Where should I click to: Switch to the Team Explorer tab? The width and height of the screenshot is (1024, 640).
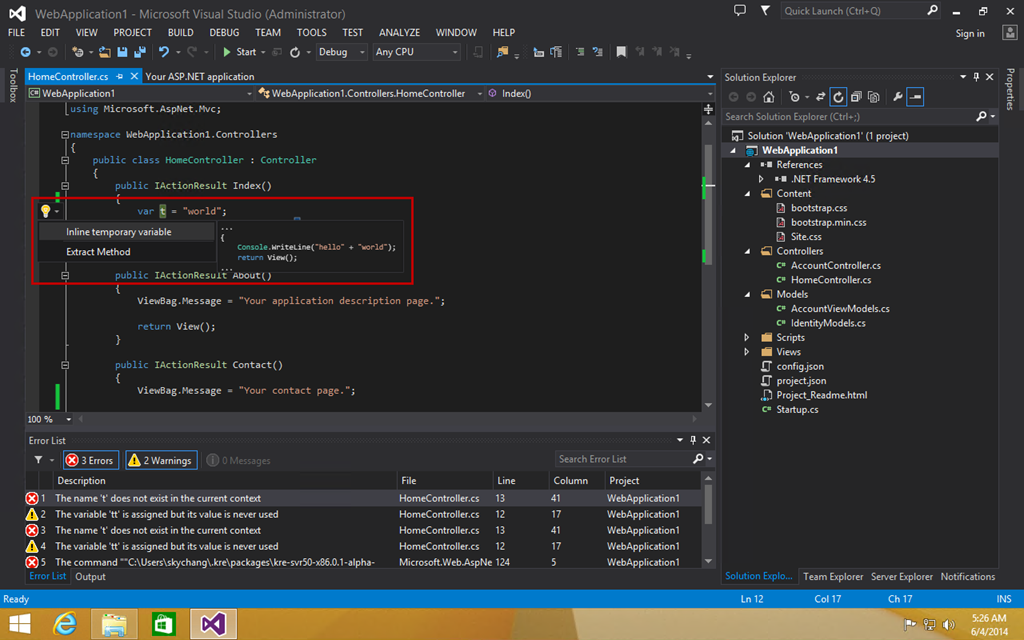[x=833, y=577]
